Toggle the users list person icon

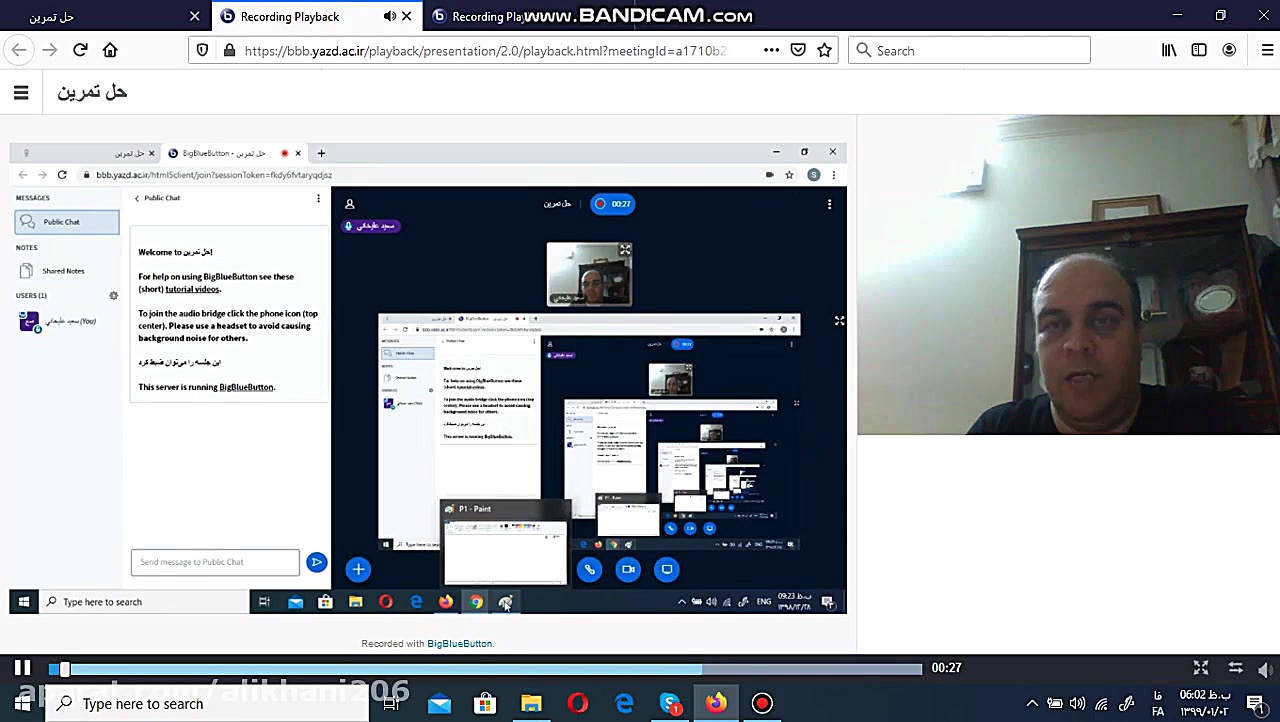[349, 204]
